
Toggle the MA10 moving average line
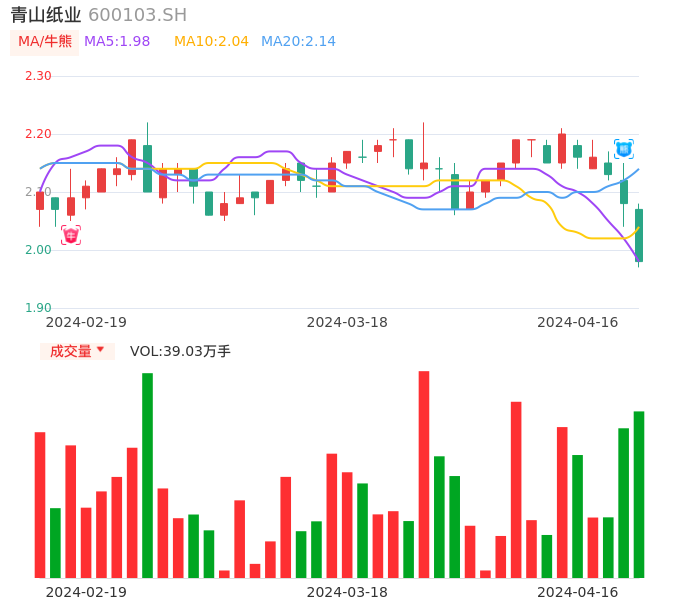(x=211, y=42)
